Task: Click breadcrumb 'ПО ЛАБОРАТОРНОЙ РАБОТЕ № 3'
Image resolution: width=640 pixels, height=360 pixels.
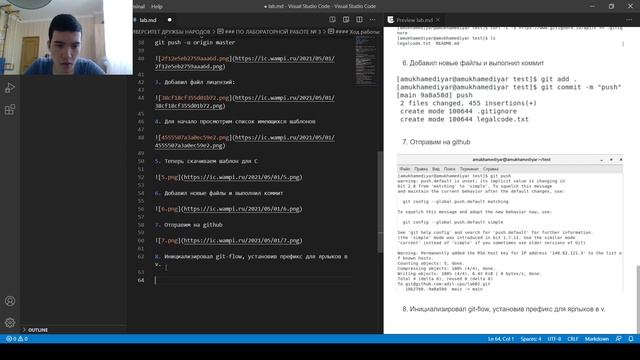Action: tap(269, 31)
